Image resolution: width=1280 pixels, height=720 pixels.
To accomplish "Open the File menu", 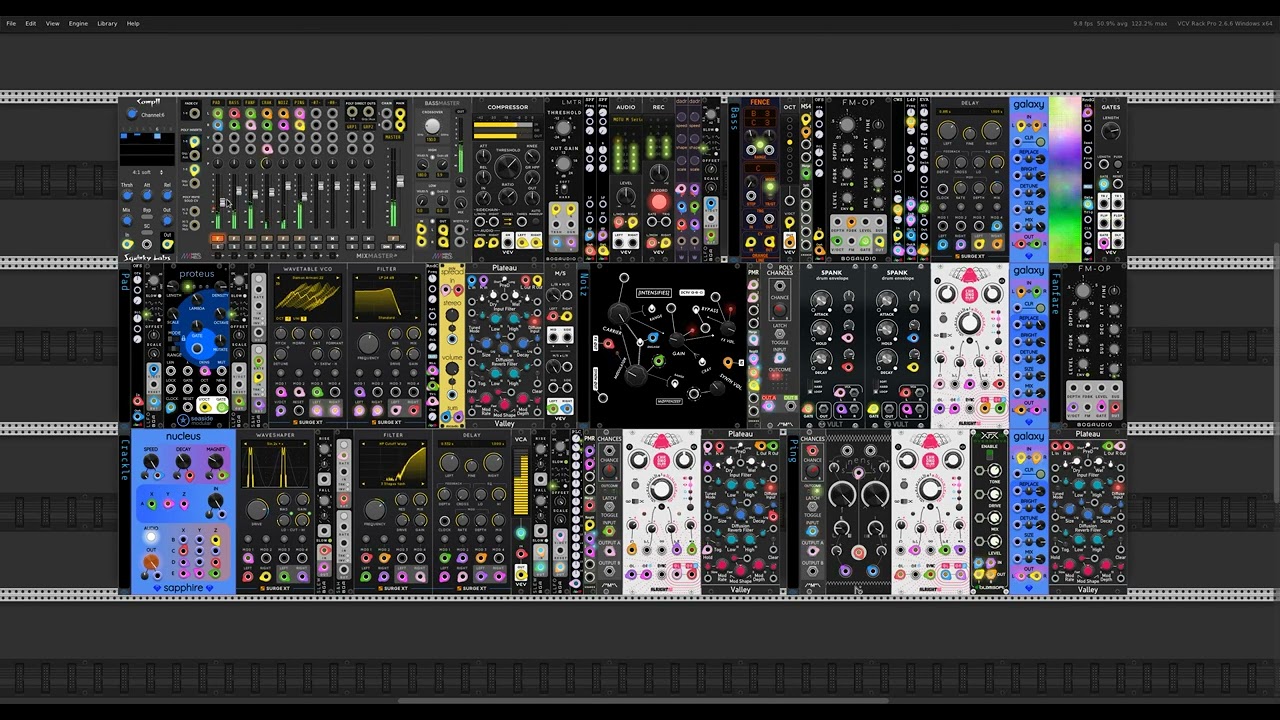I will click(x=11, y=23).
